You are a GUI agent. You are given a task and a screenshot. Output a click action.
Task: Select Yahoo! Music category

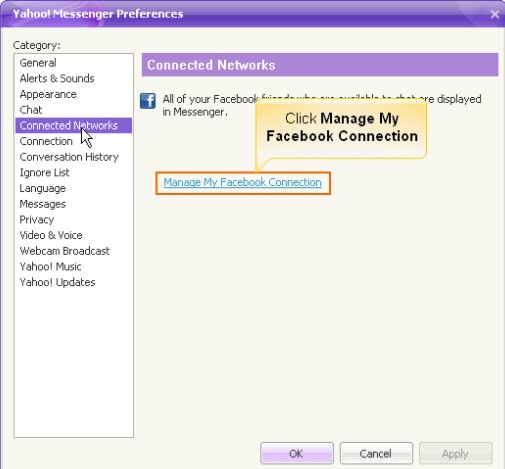point(73,266)
